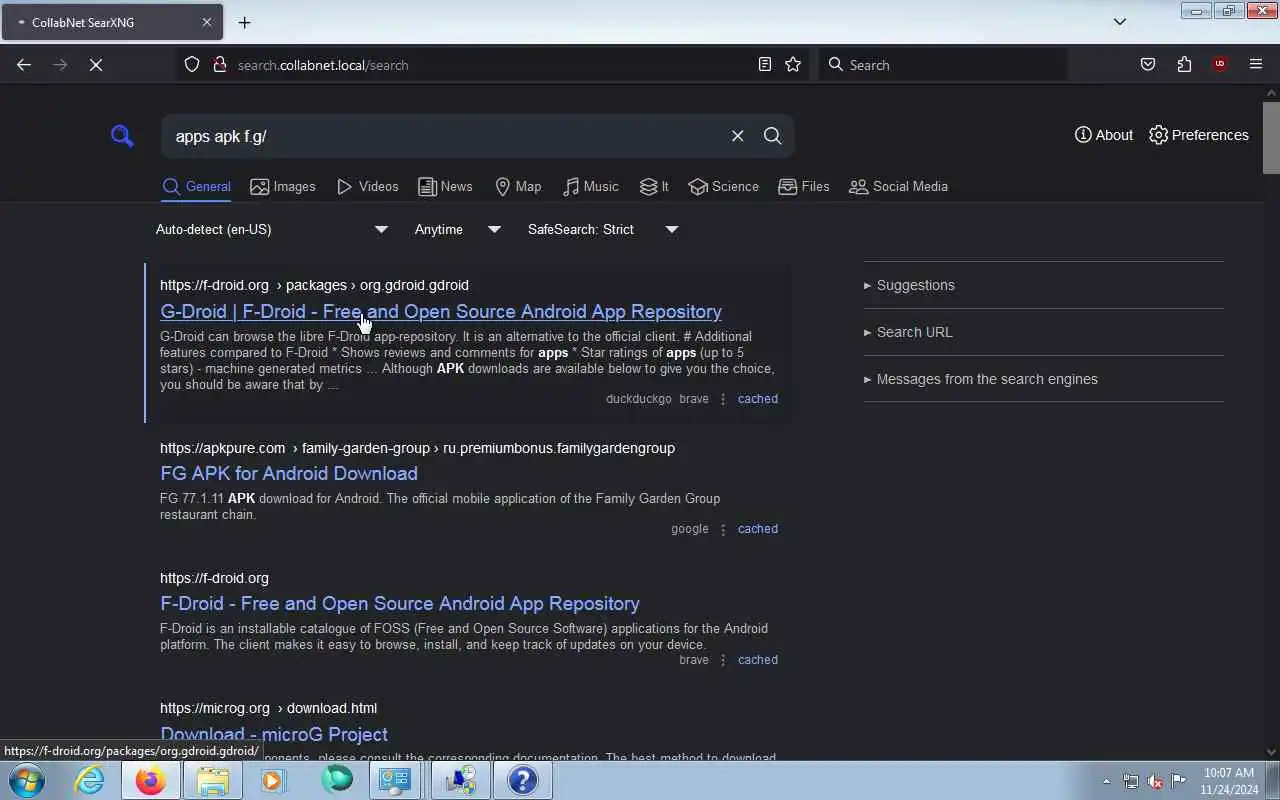Screen dimensions: 1280x800
Task: Click the SearXNG magnifier logo icon
Action: (122, 136)
